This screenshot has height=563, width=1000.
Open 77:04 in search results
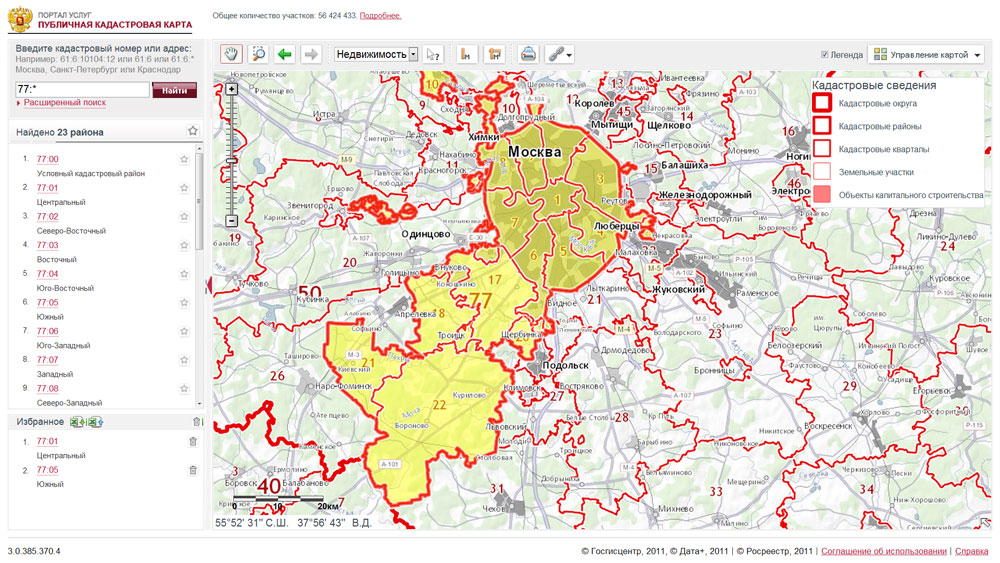47,274
